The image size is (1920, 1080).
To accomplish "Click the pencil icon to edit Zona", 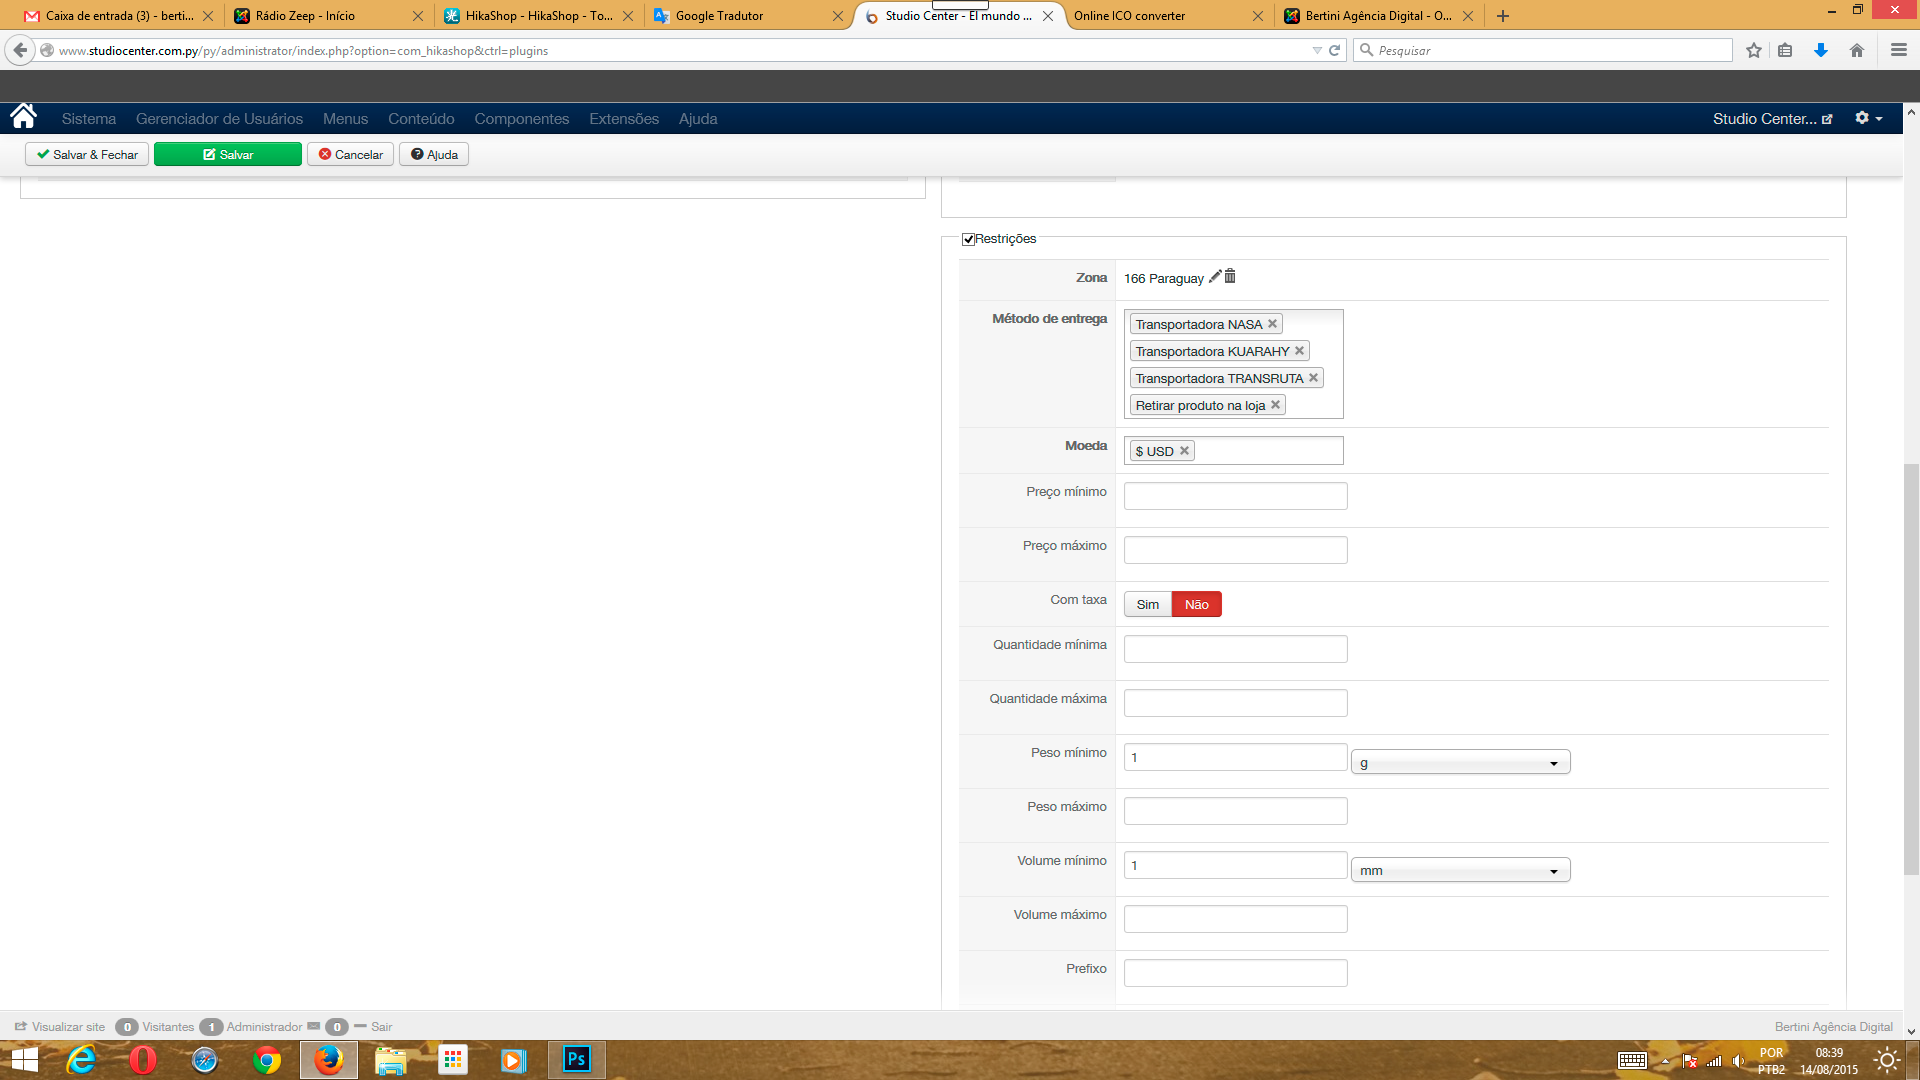I will (1215, 277).
